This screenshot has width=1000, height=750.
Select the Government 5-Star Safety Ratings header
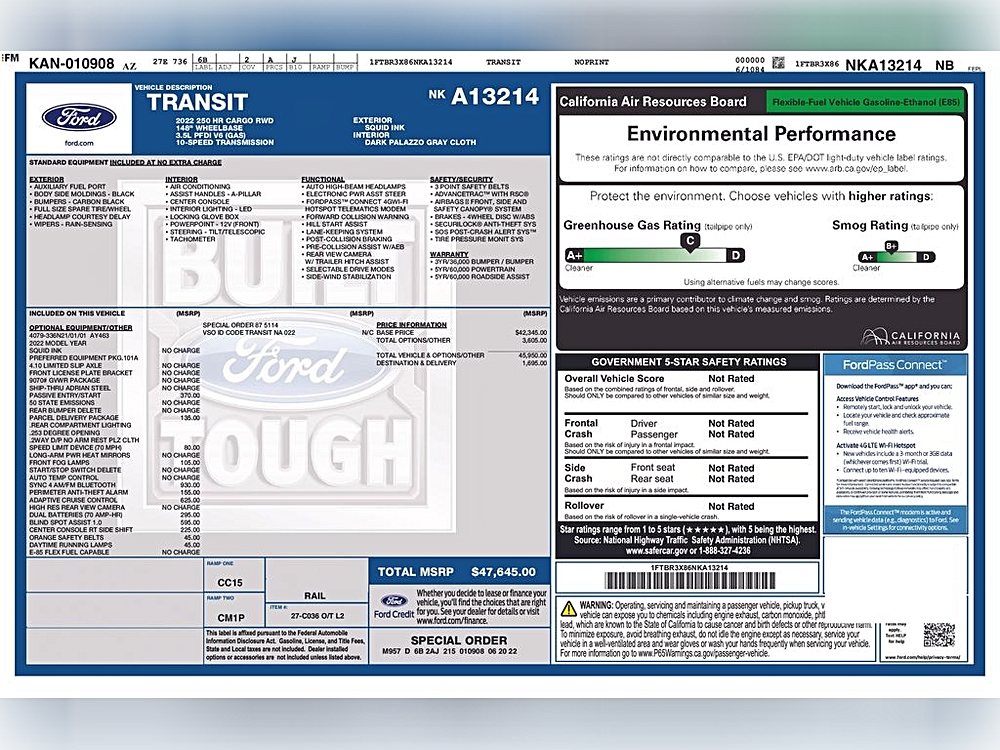(688, 362)
